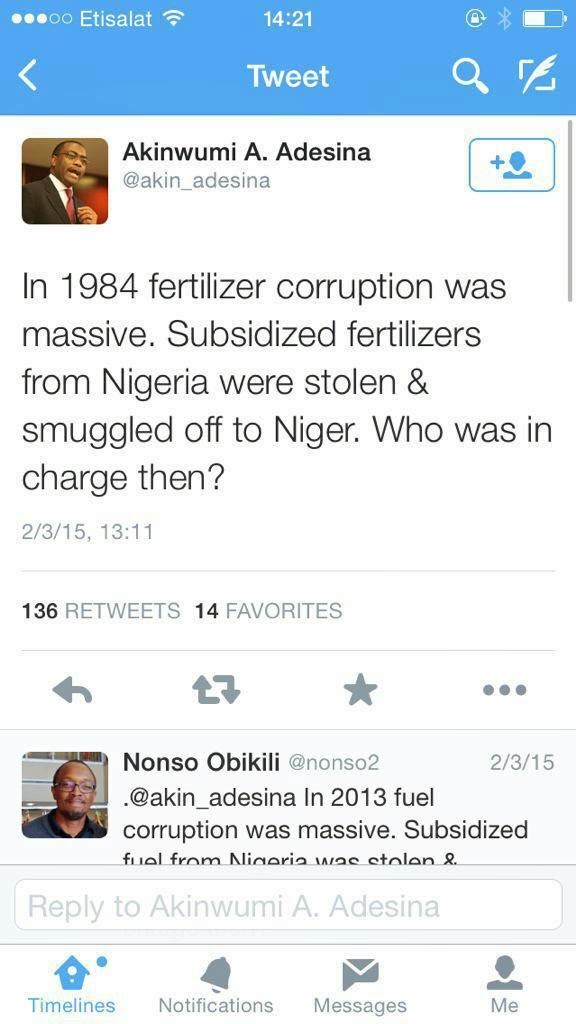This screenshot has width=576, height=1024.
Task: Reply to the tweet using arrow icon
Action: tap(72, 690)
